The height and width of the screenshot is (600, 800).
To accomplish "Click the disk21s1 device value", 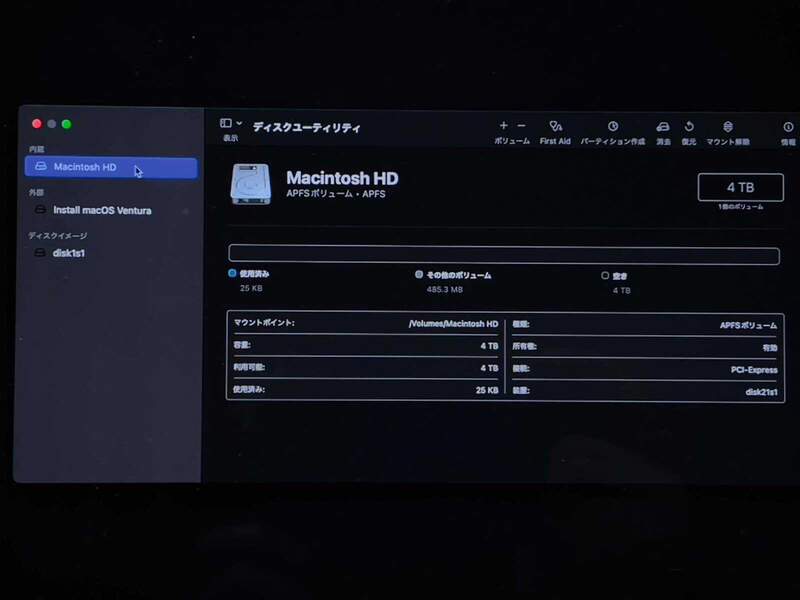I will point(761,392).
